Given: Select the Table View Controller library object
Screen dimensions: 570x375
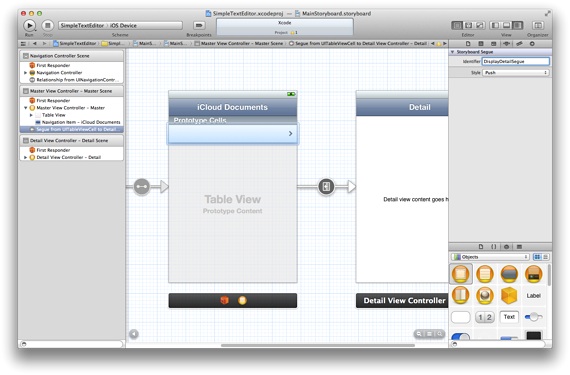Looking at the screenshot, I should 484,274.
